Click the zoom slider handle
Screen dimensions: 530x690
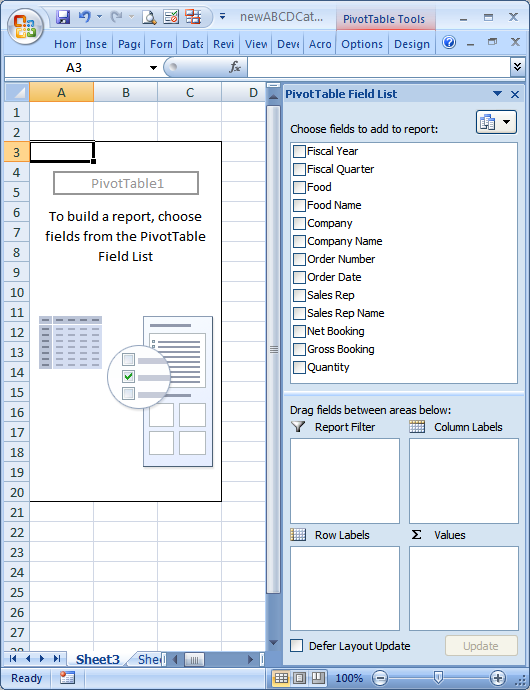point(438,678)
